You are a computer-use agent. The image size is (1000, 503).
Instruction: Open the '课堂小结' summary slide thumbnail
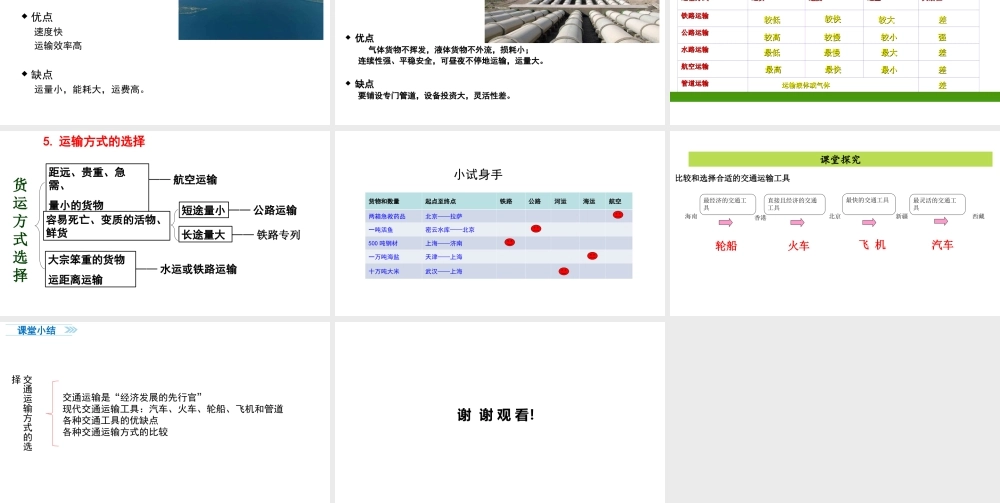click(x=165, y=412)
